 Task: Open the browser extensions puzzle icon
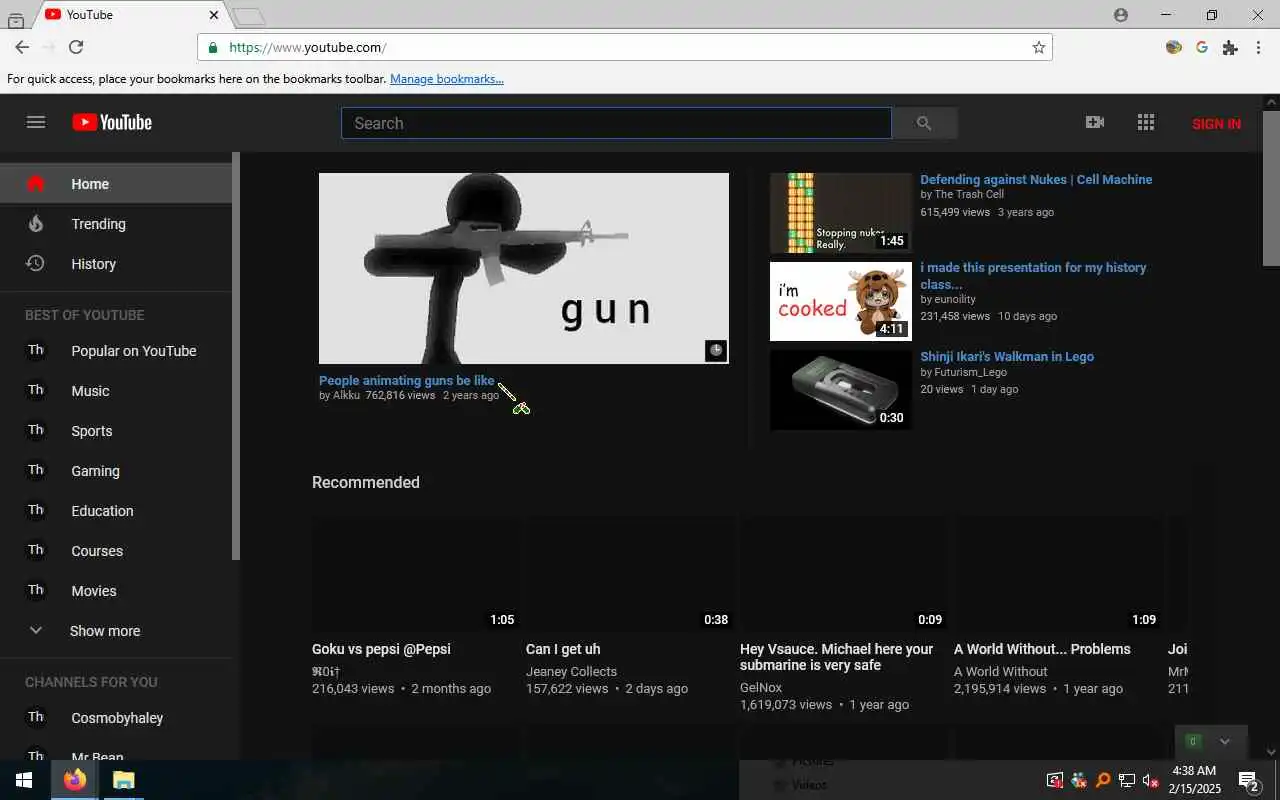[x=1230, y=47]
